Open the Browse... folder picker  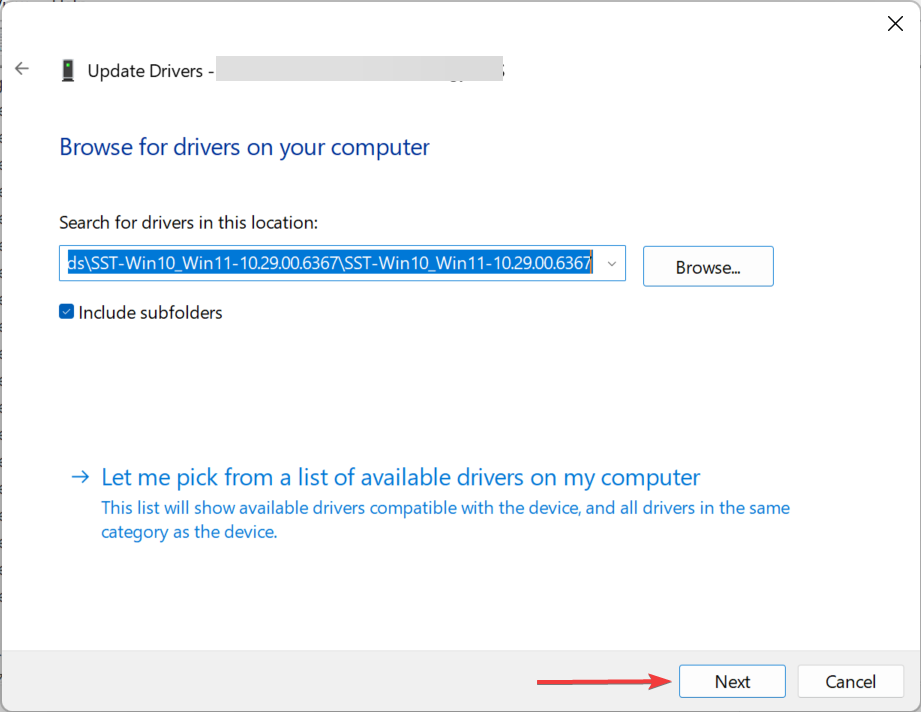(708, 267)
